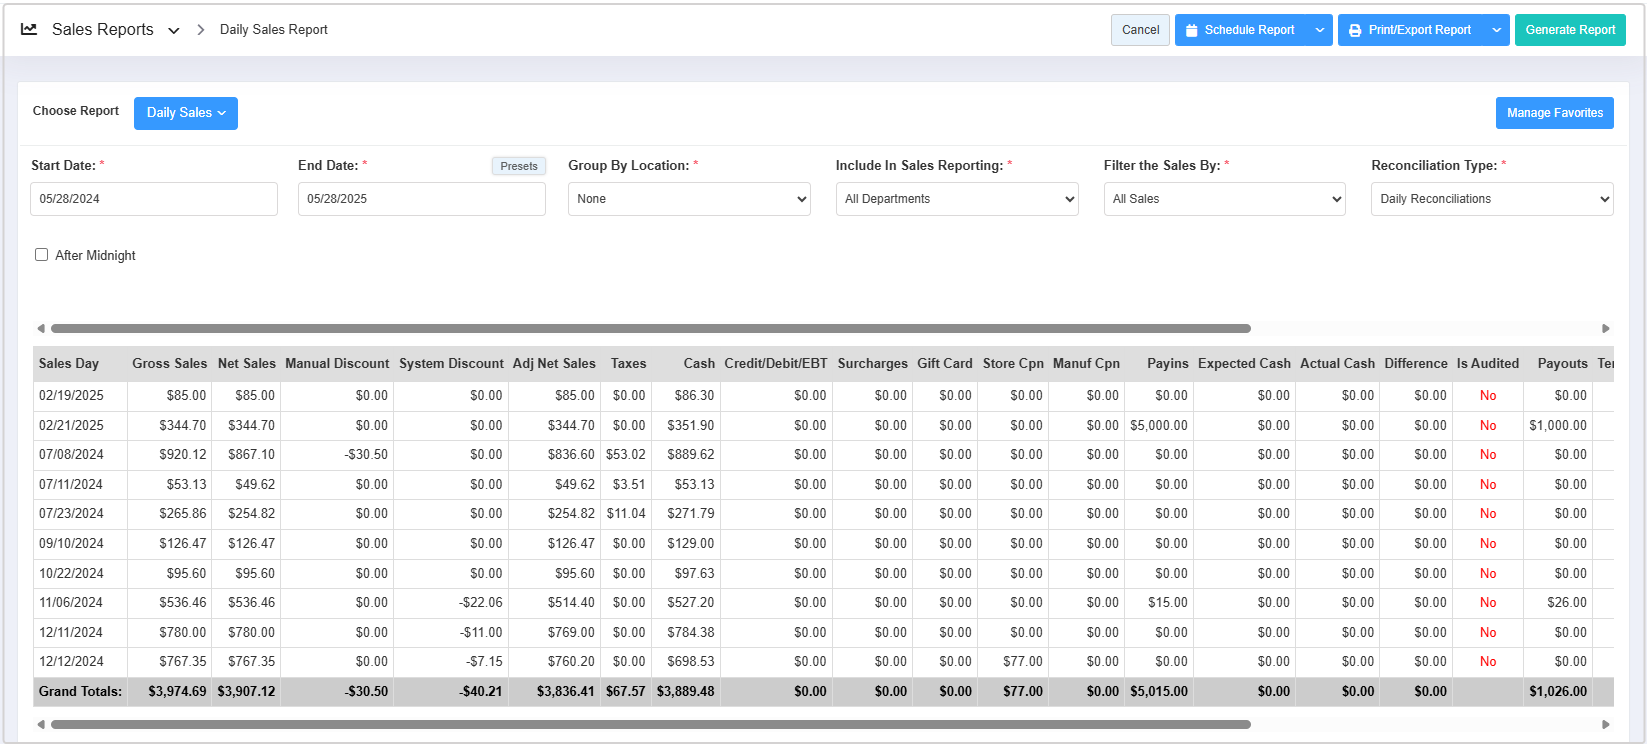Click the $1,000.00 Payouts value
This screenshot has width=1647, height=744.
coord(1558,426)
